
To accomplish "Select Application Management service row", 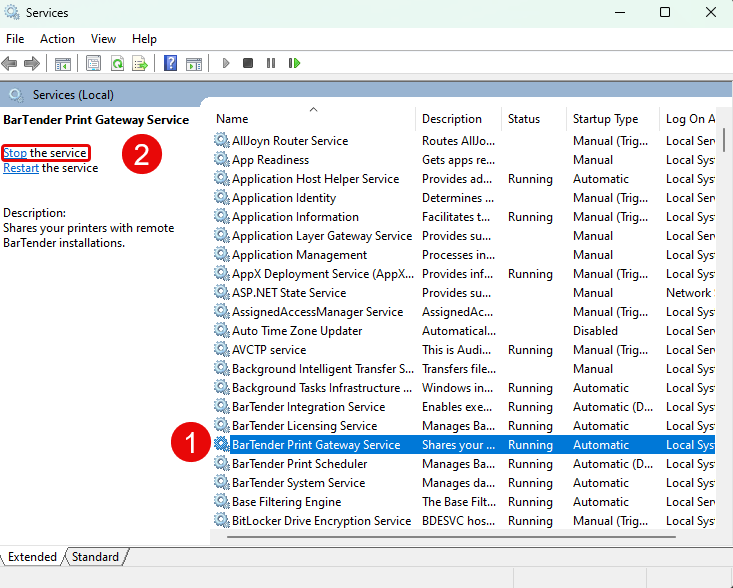I will tap(463, 254).
